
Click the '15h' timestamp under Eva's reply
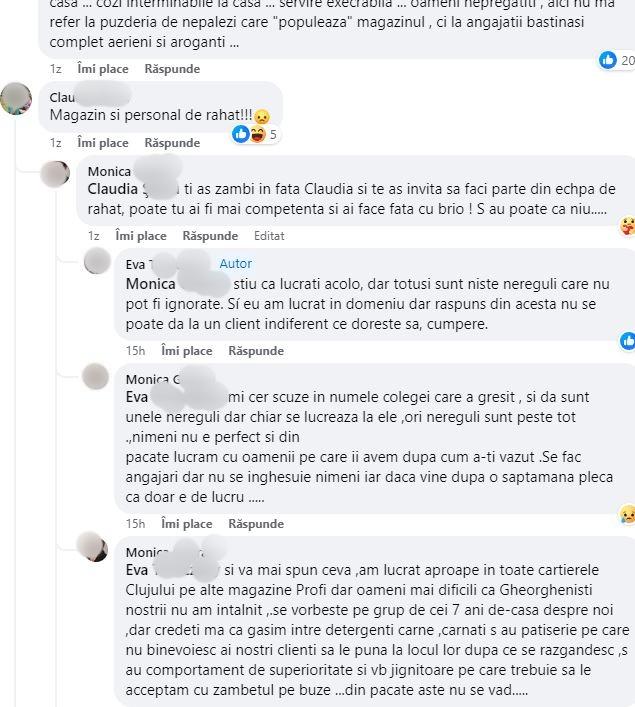[x=135, y=351]
